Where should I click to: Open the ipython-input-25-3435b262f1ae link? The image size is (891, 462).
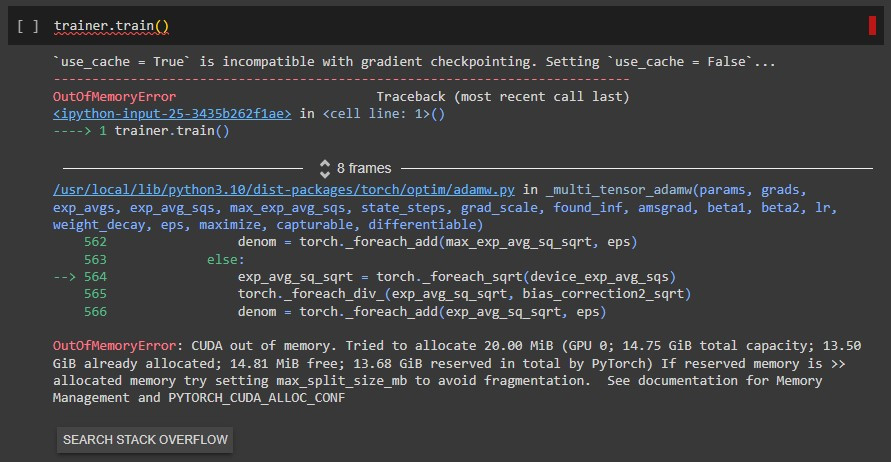coord(172,114)
